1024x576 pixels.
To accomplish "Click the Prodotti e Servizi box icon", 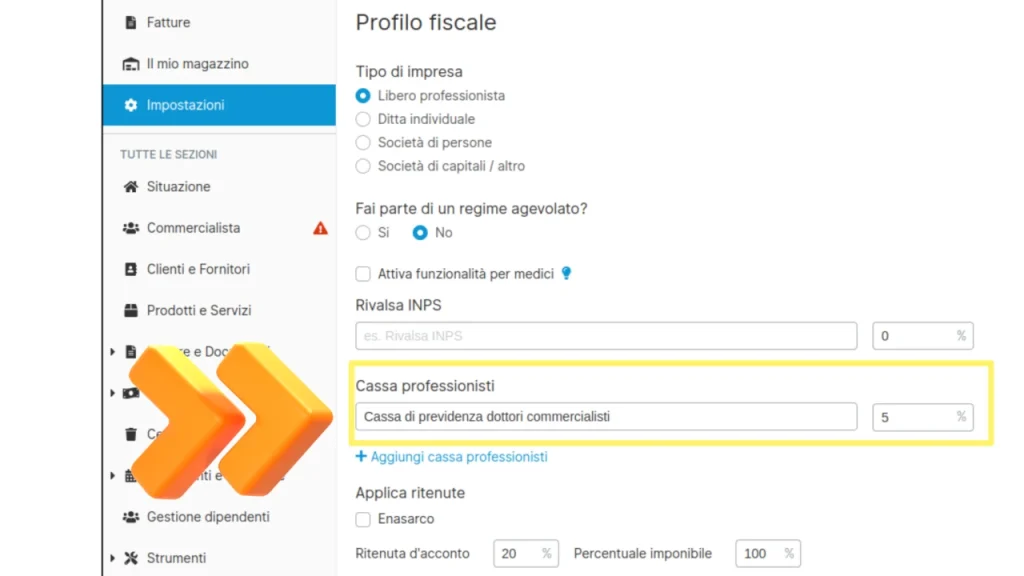I will coord(131,310).
